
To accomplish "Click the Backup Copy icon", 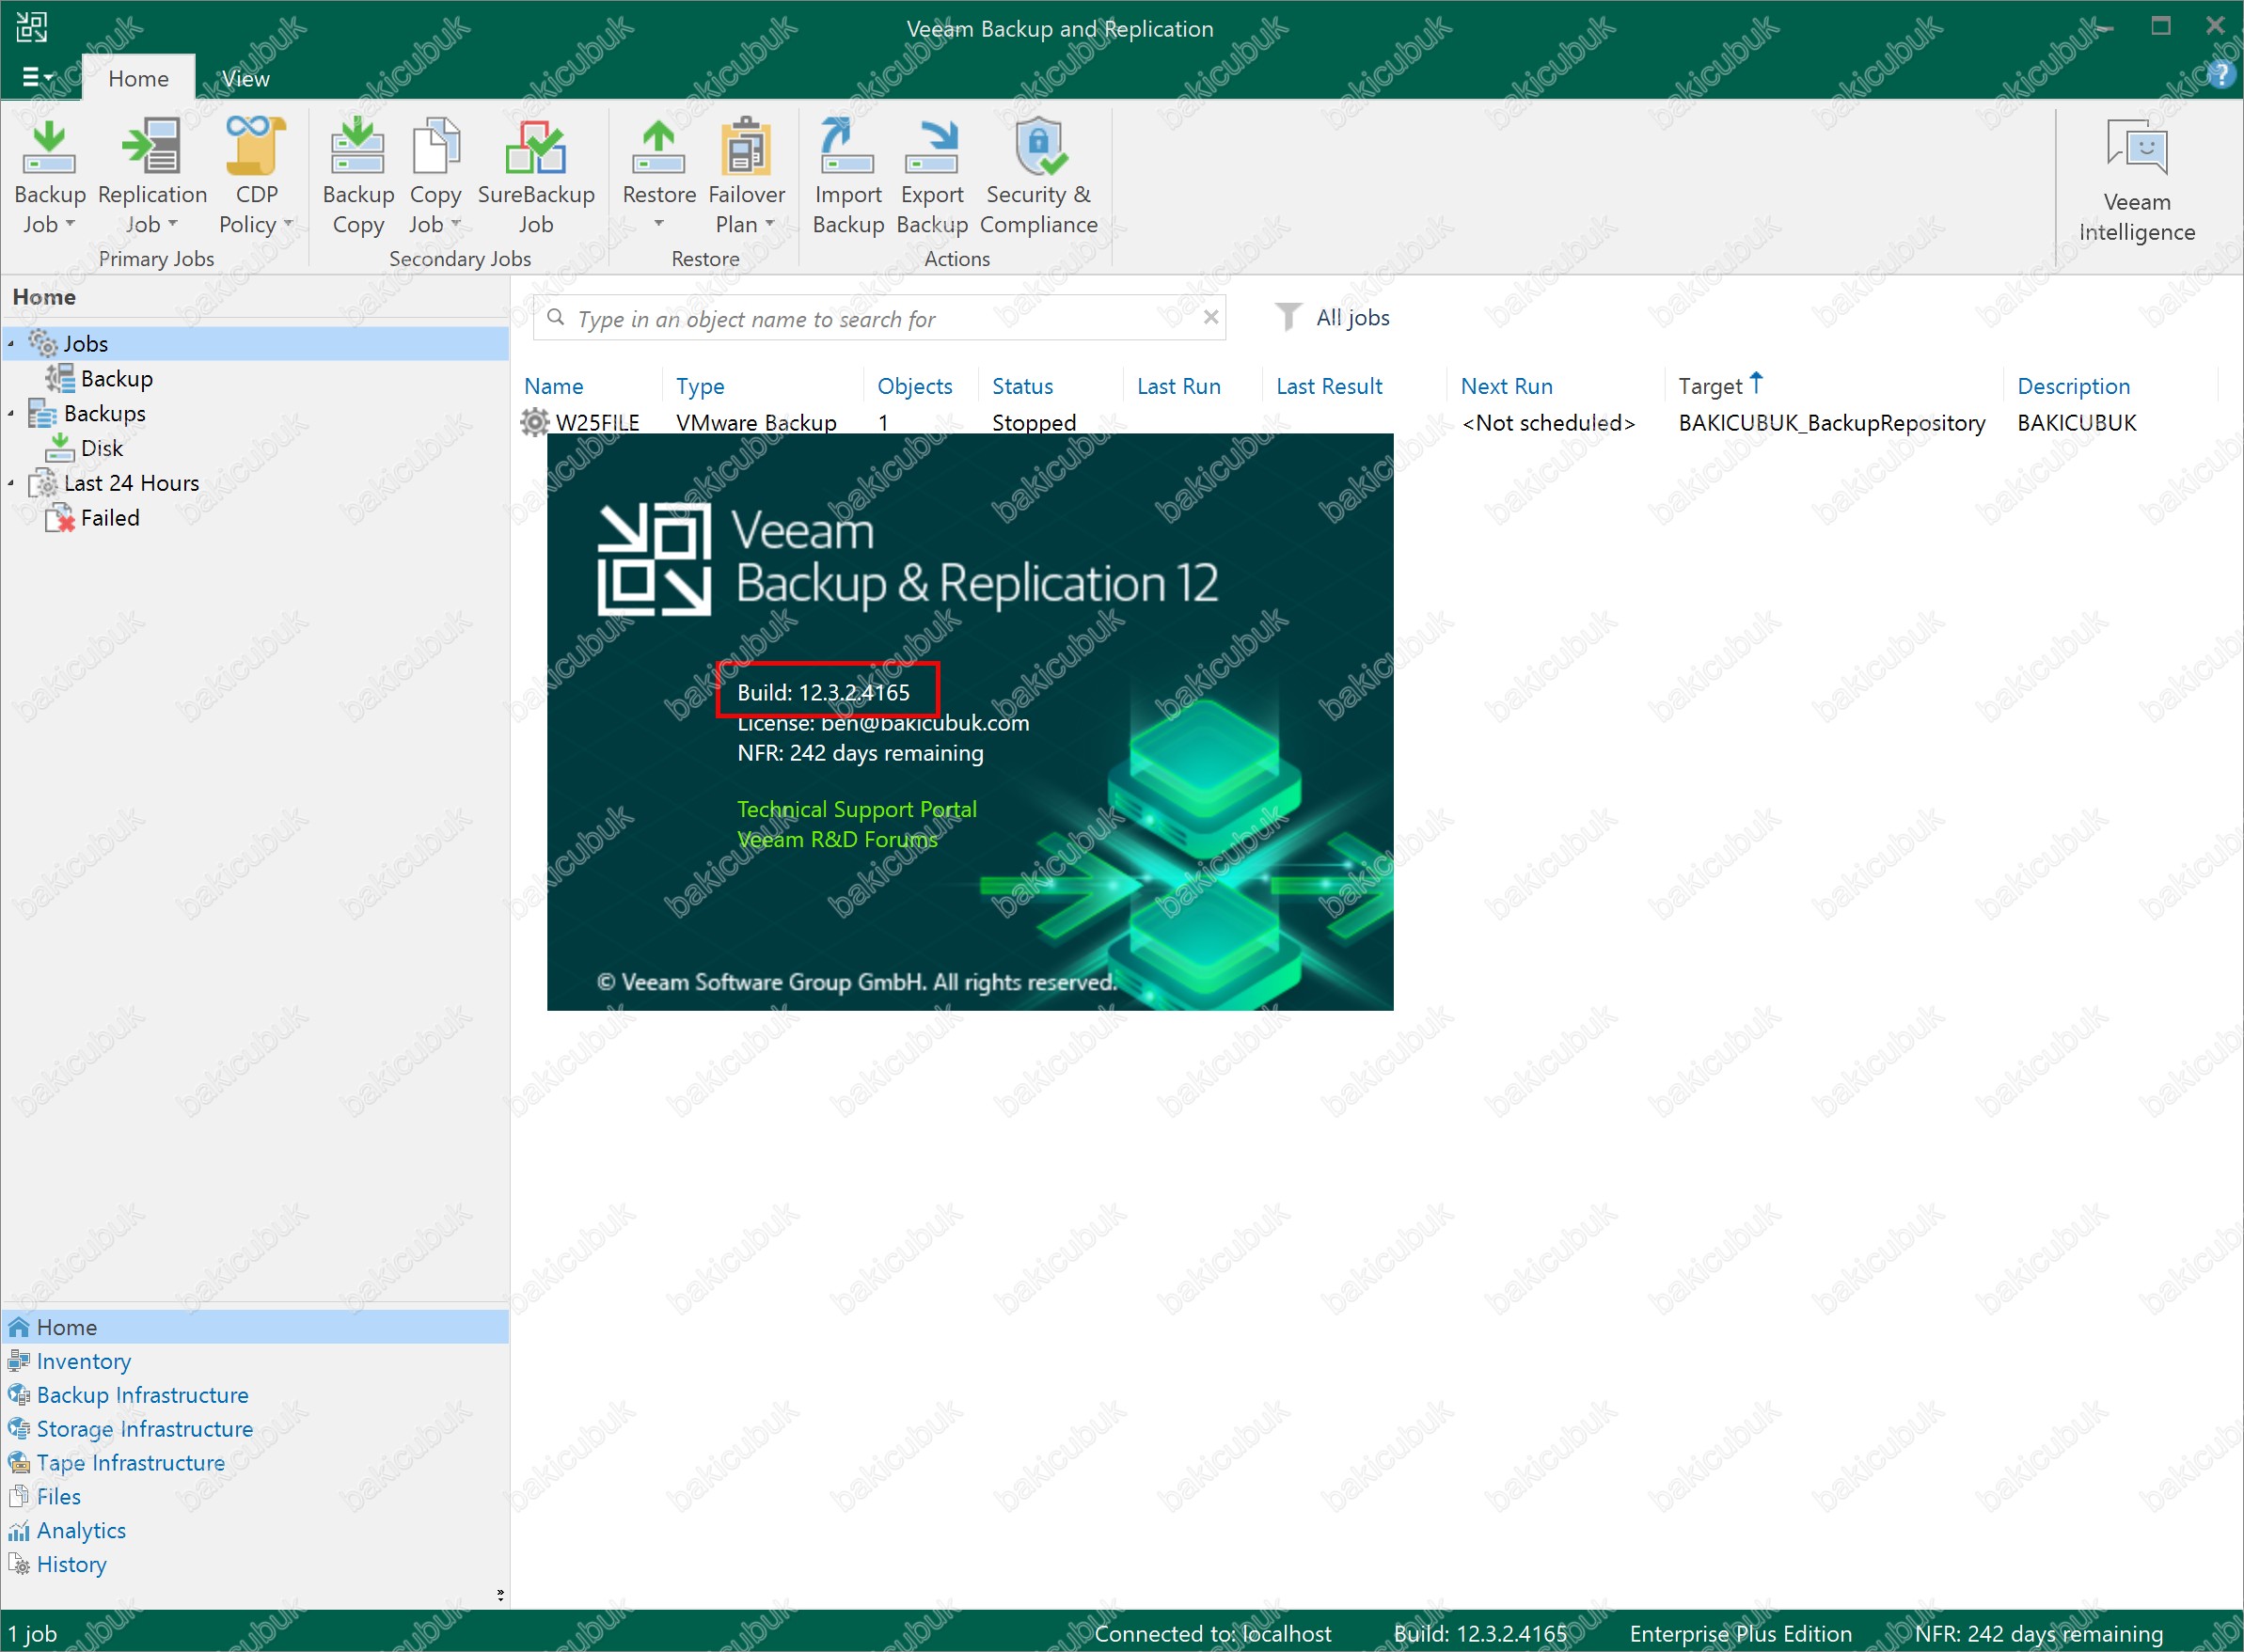I will click(x=357, y=147).
